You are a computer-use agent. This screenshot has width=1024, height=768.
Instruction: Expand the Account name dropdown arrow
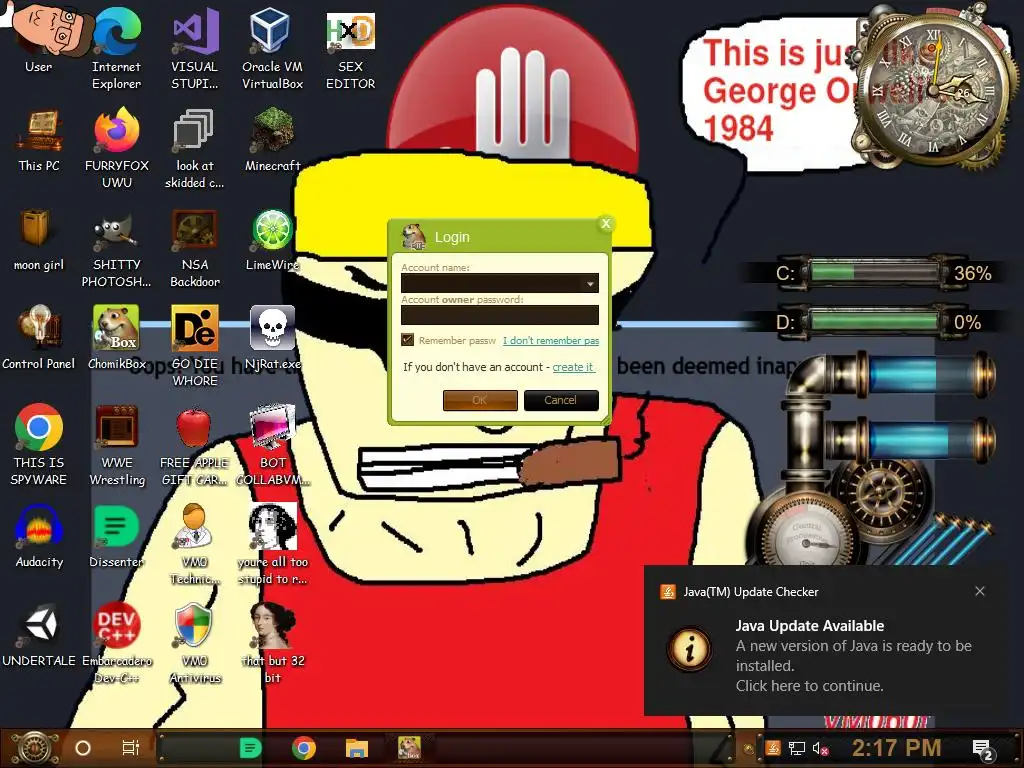coord(590,283)
